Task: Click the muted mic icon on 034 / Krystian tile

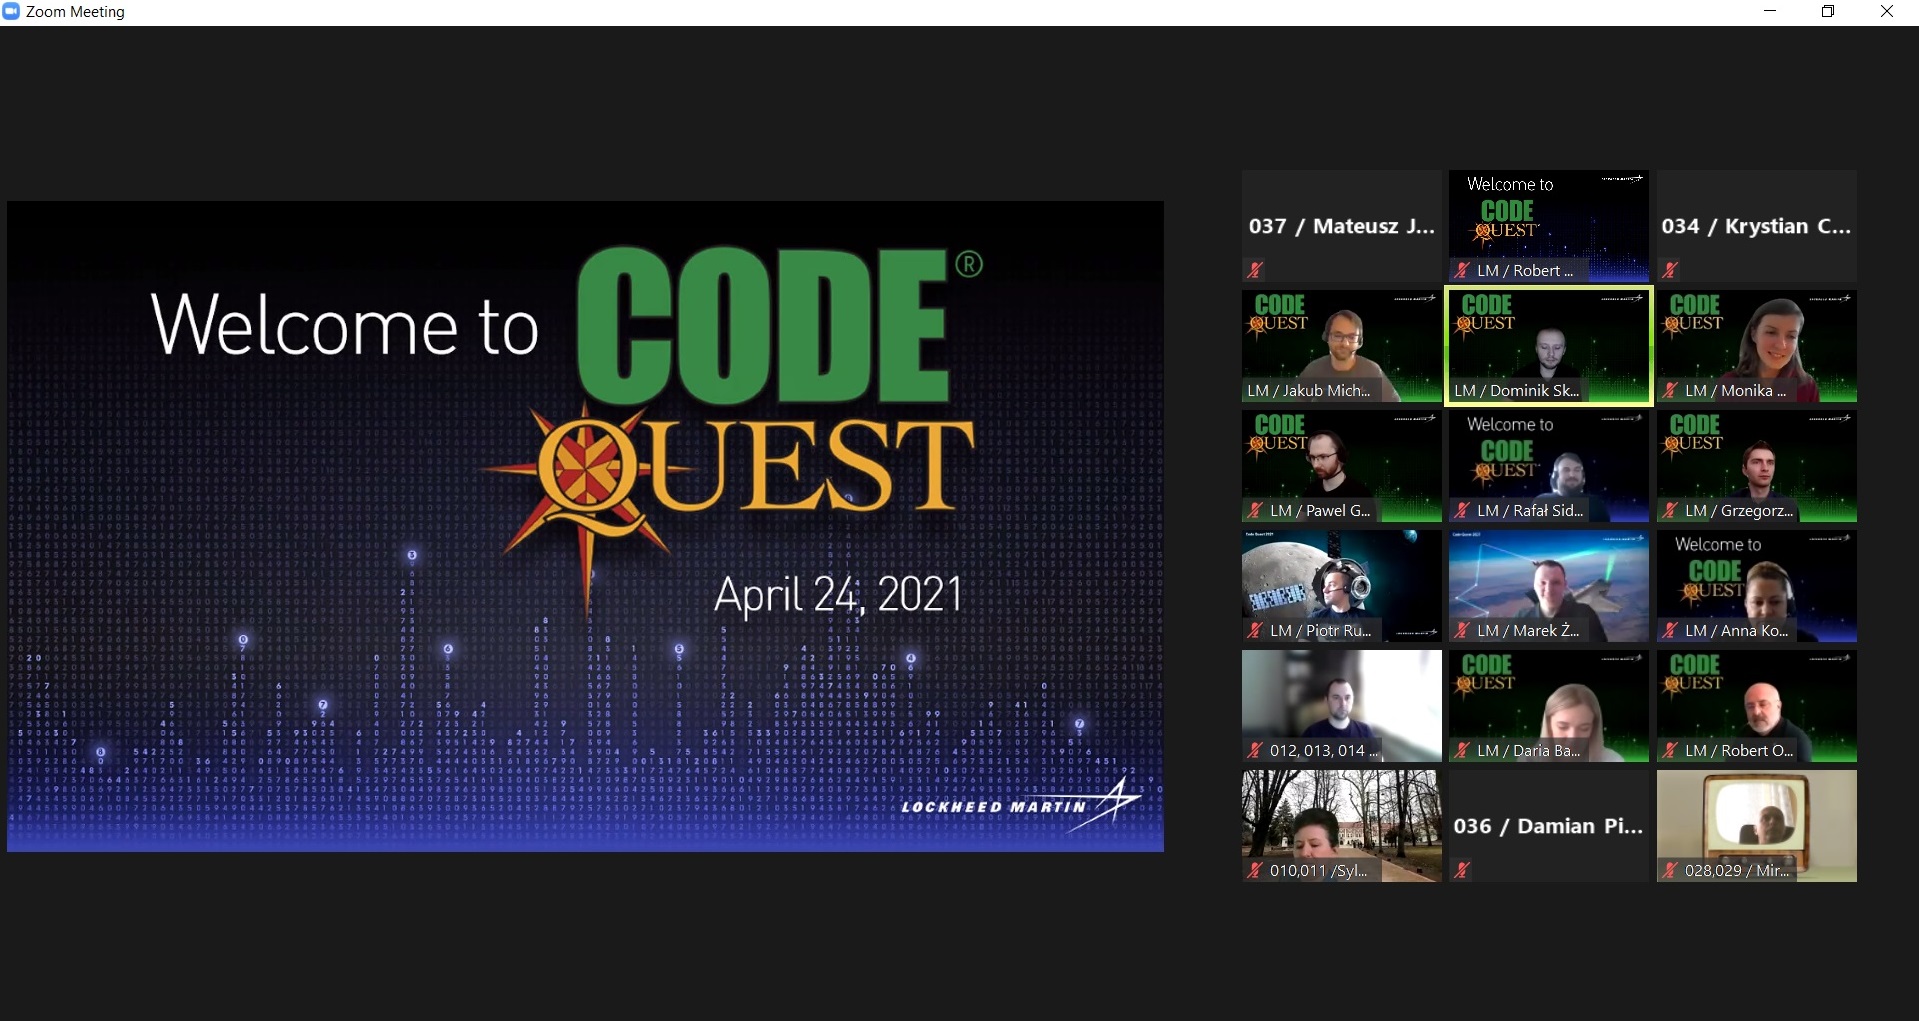Action: click(1670, 270)
